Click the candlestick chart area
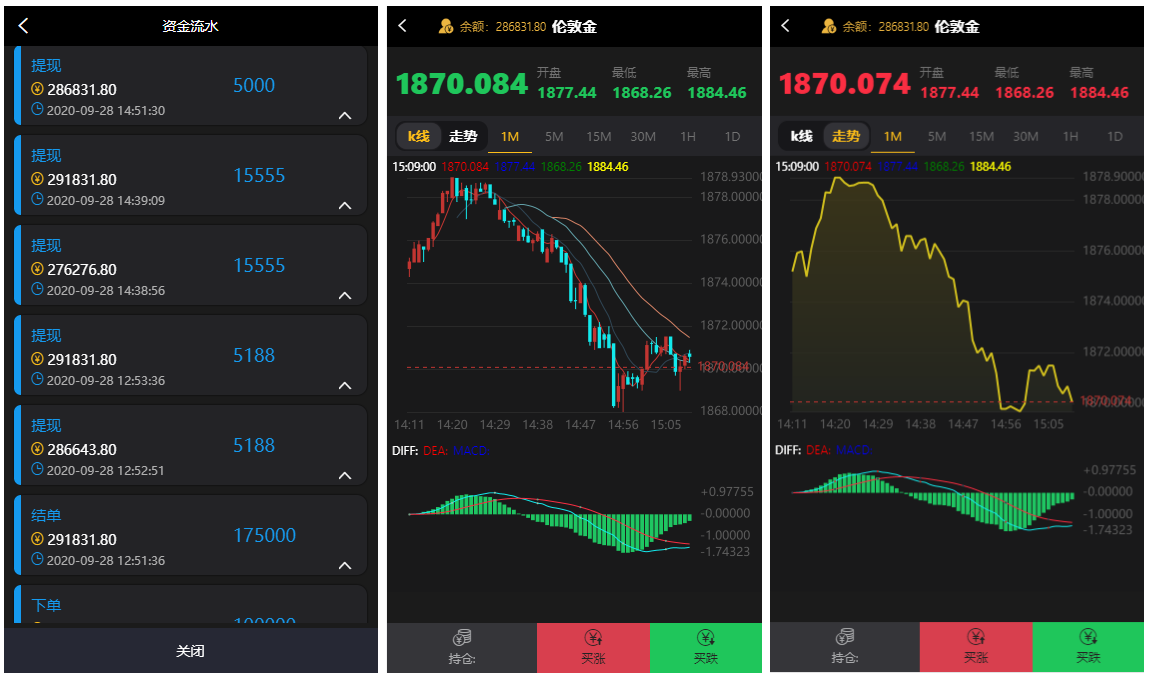 click(x=550, y=293)
